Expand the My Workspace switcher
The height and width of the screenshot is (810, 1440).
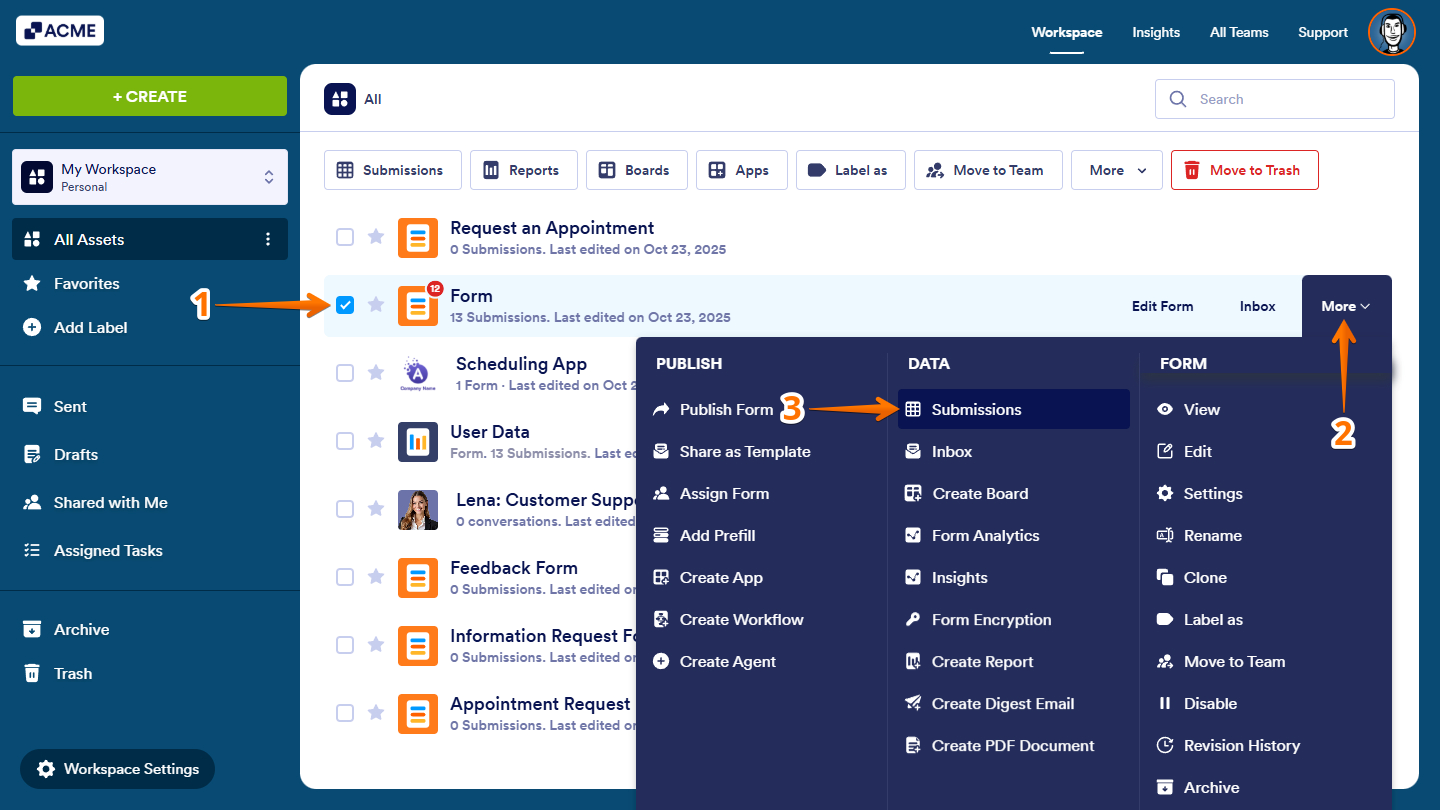point(150,177)
